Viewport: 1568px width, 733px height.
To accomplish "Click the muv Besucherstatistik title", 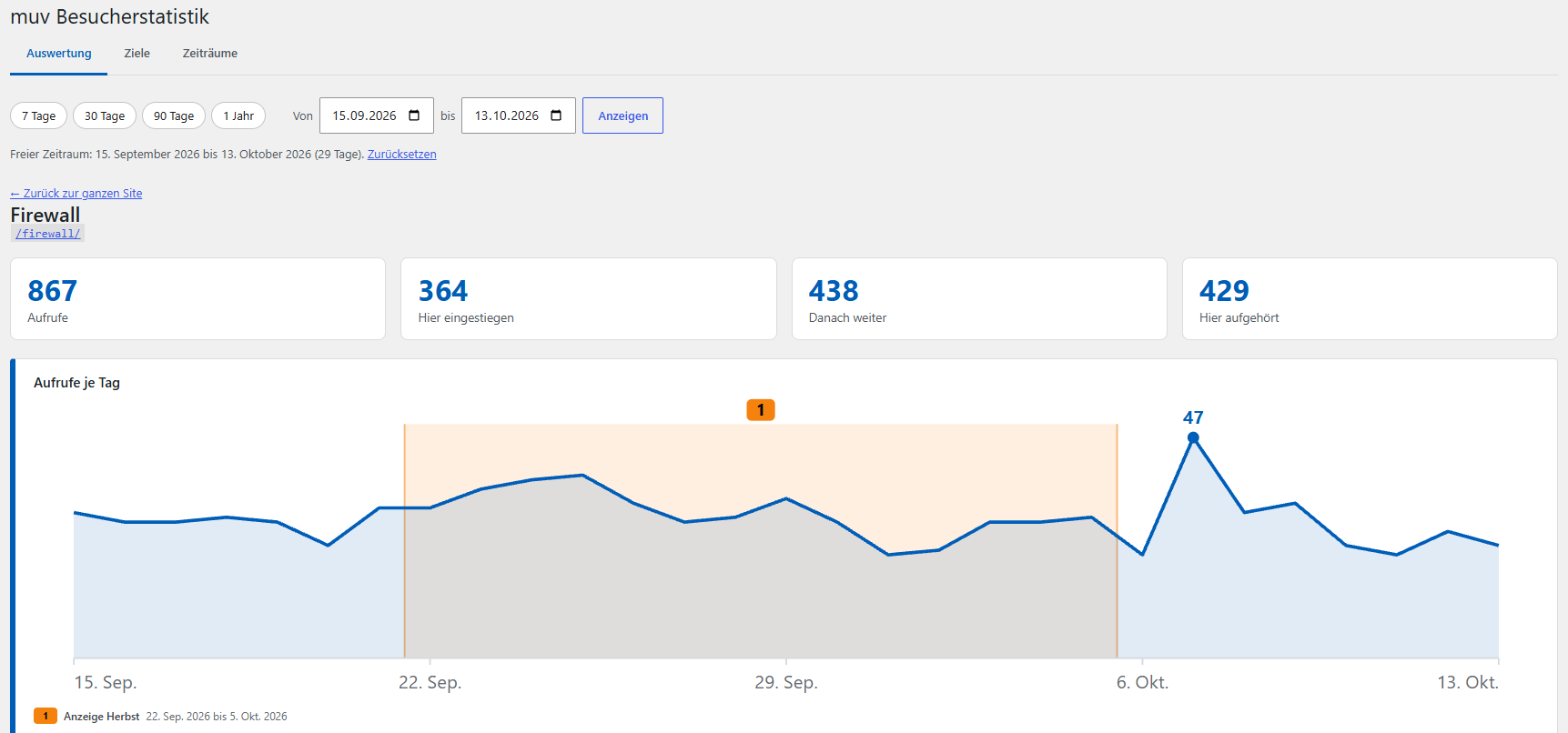I will click(110, 16).
